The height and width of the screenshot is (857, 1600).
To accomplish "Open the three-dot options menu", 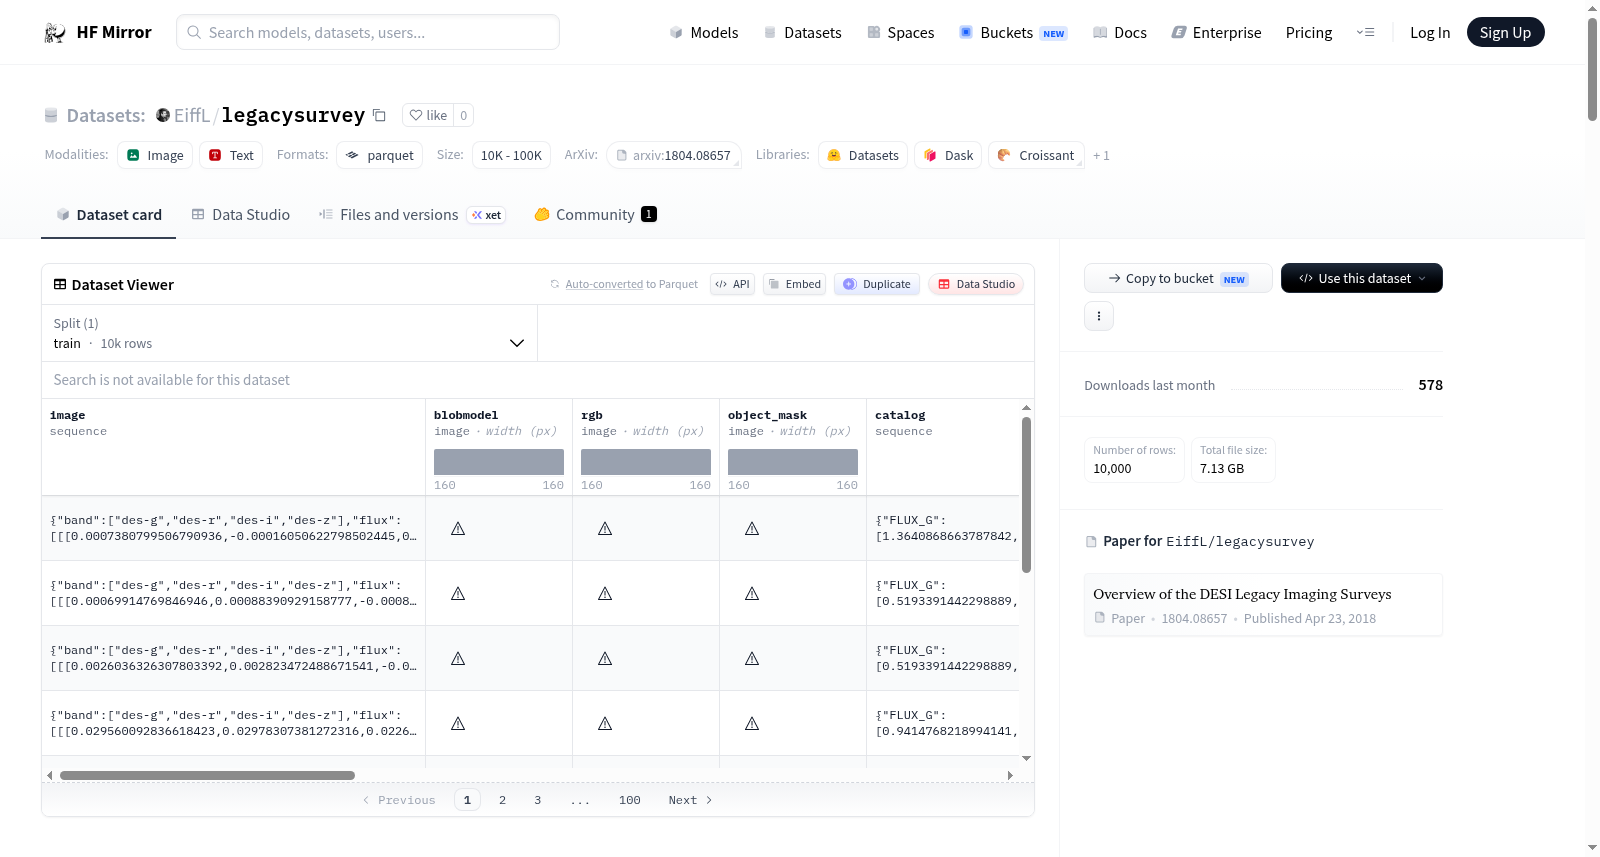I will tap(1099, 316).
